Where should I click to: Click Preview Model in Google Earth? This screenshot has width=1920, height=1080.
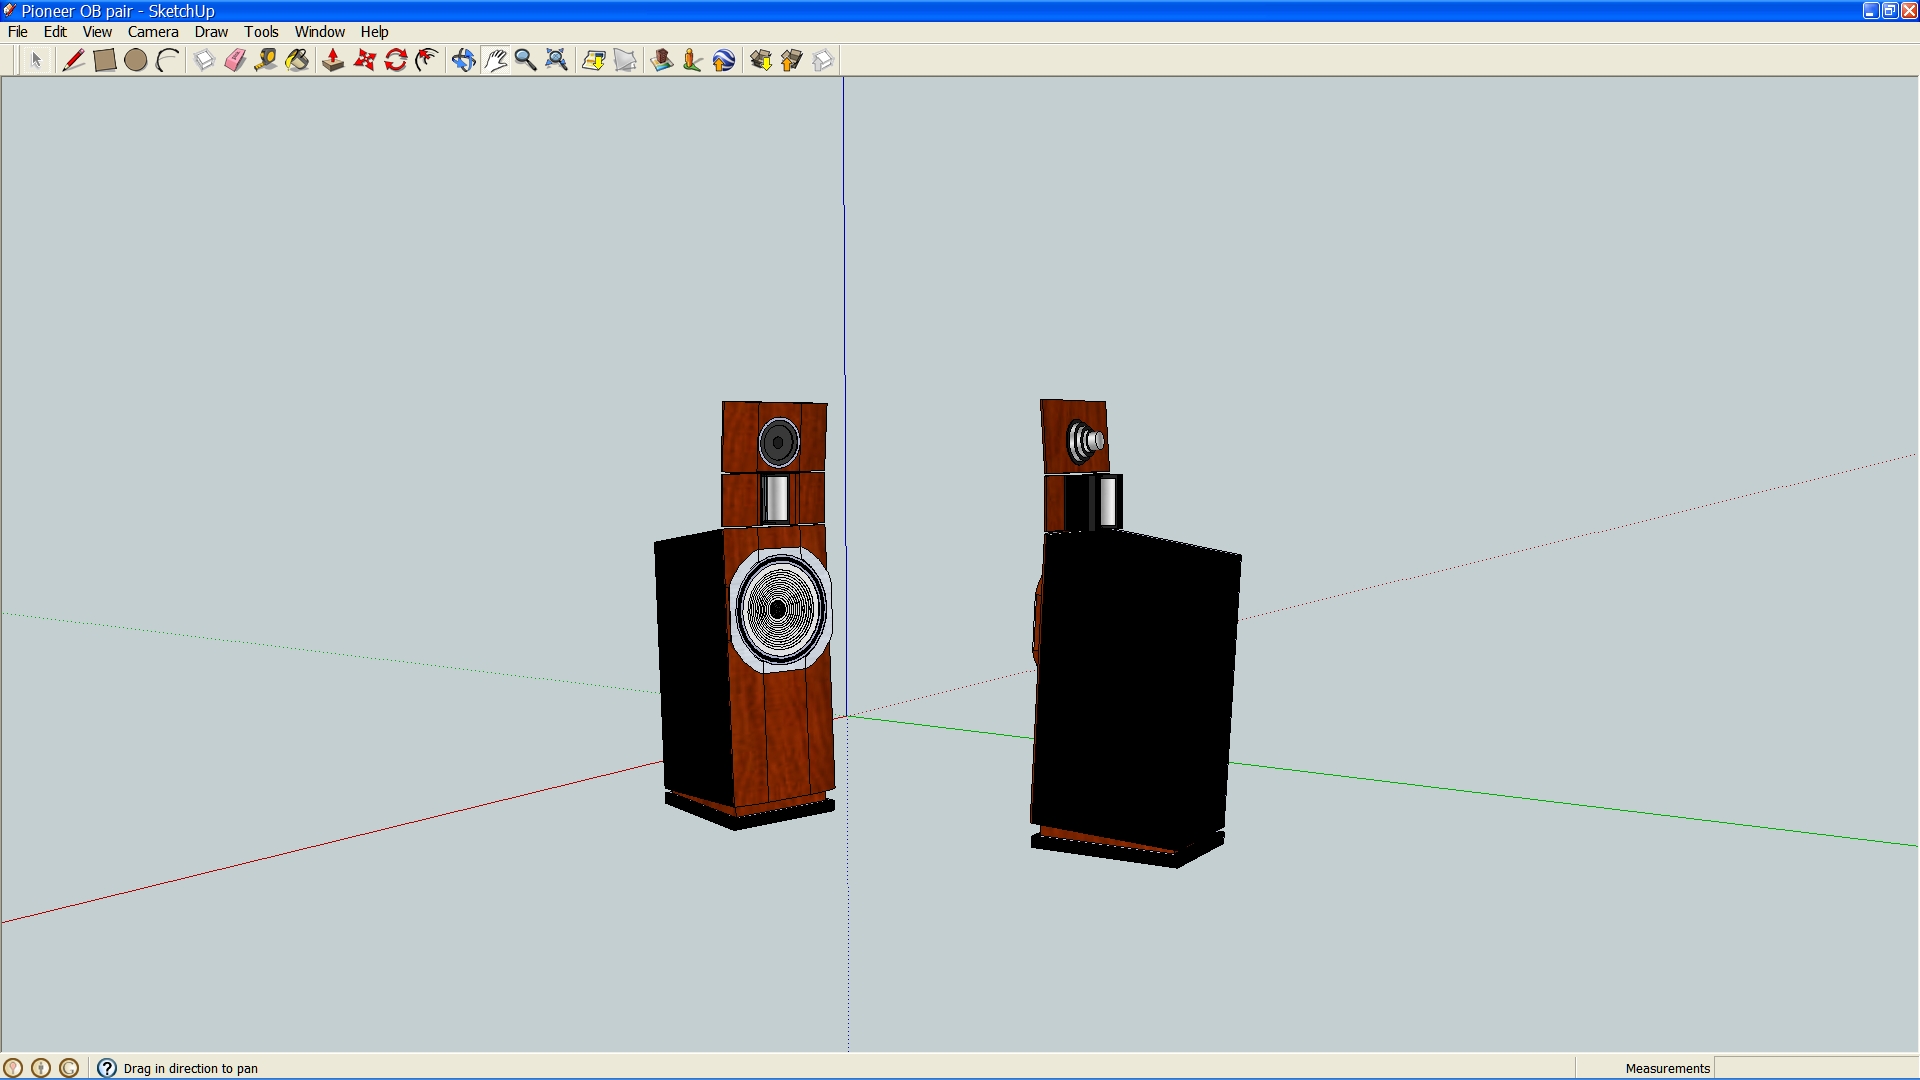[724, 61]
